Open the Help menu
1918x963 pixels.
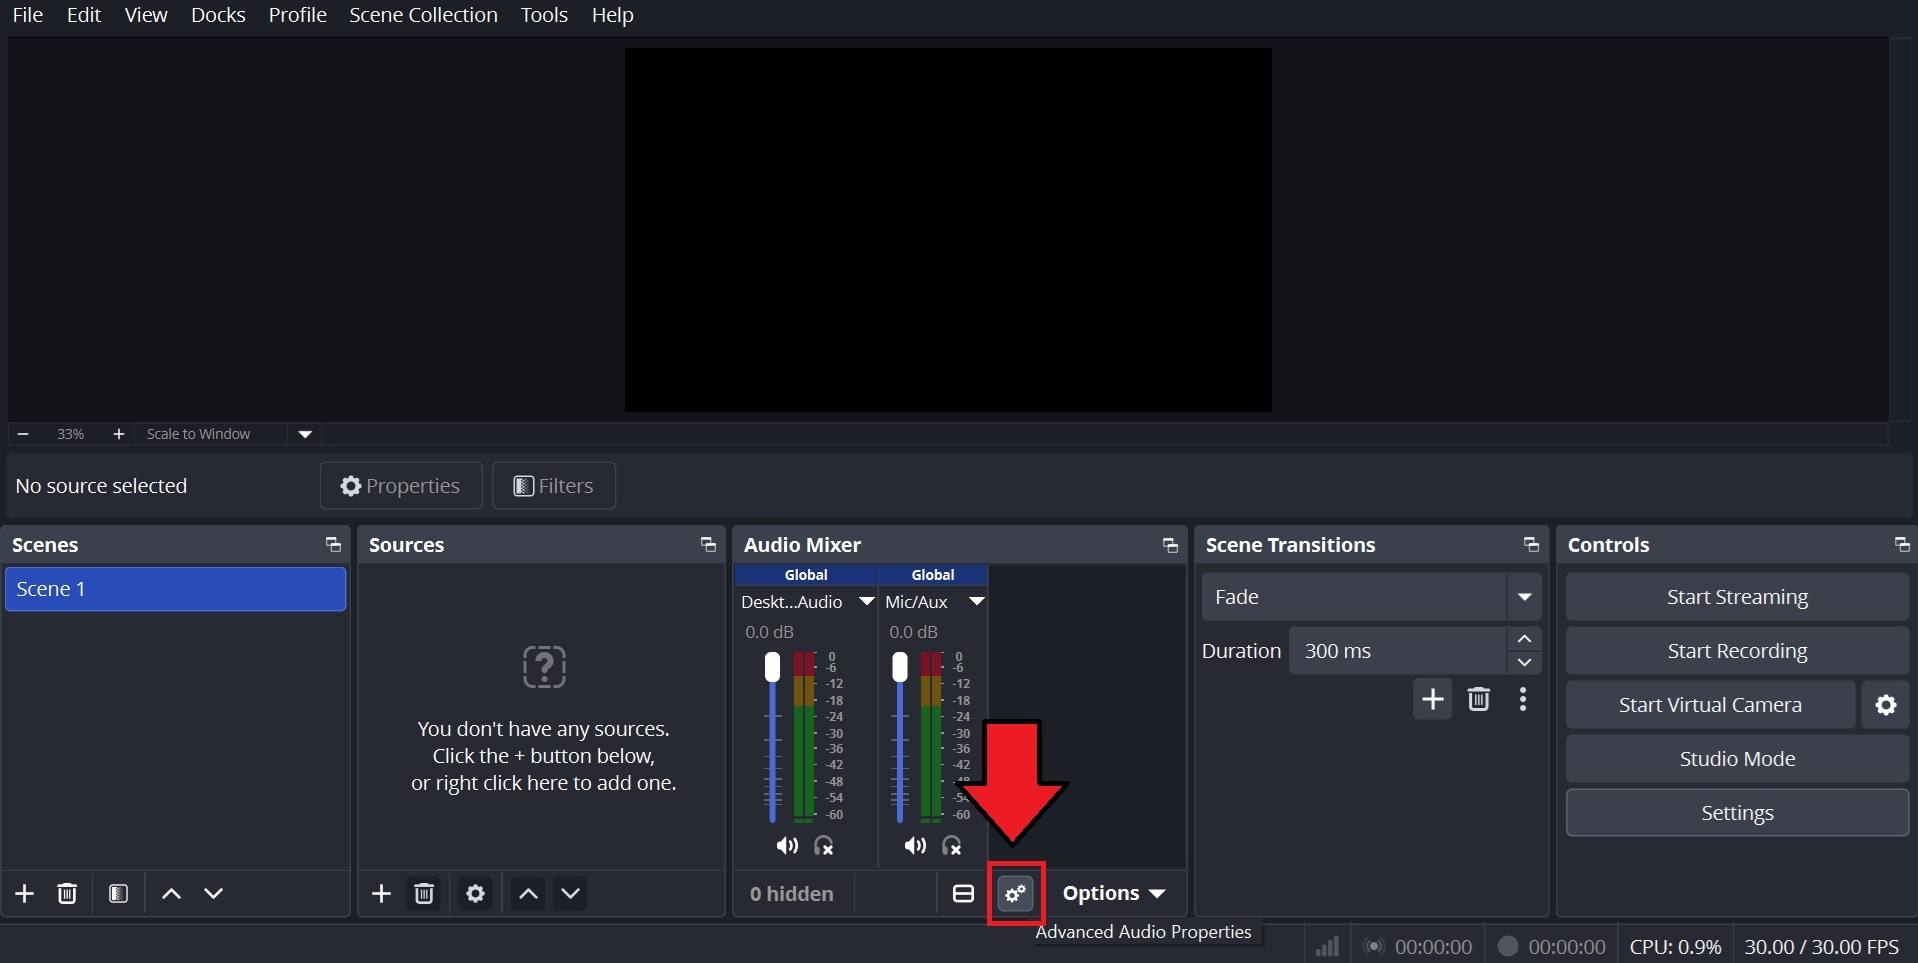coord(612,15)
